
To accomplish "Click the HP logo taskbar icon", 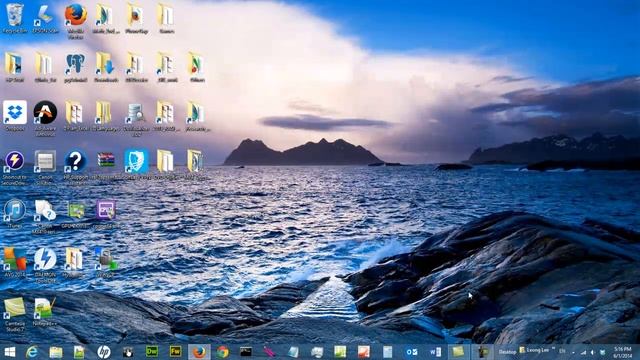I will 104,352.
